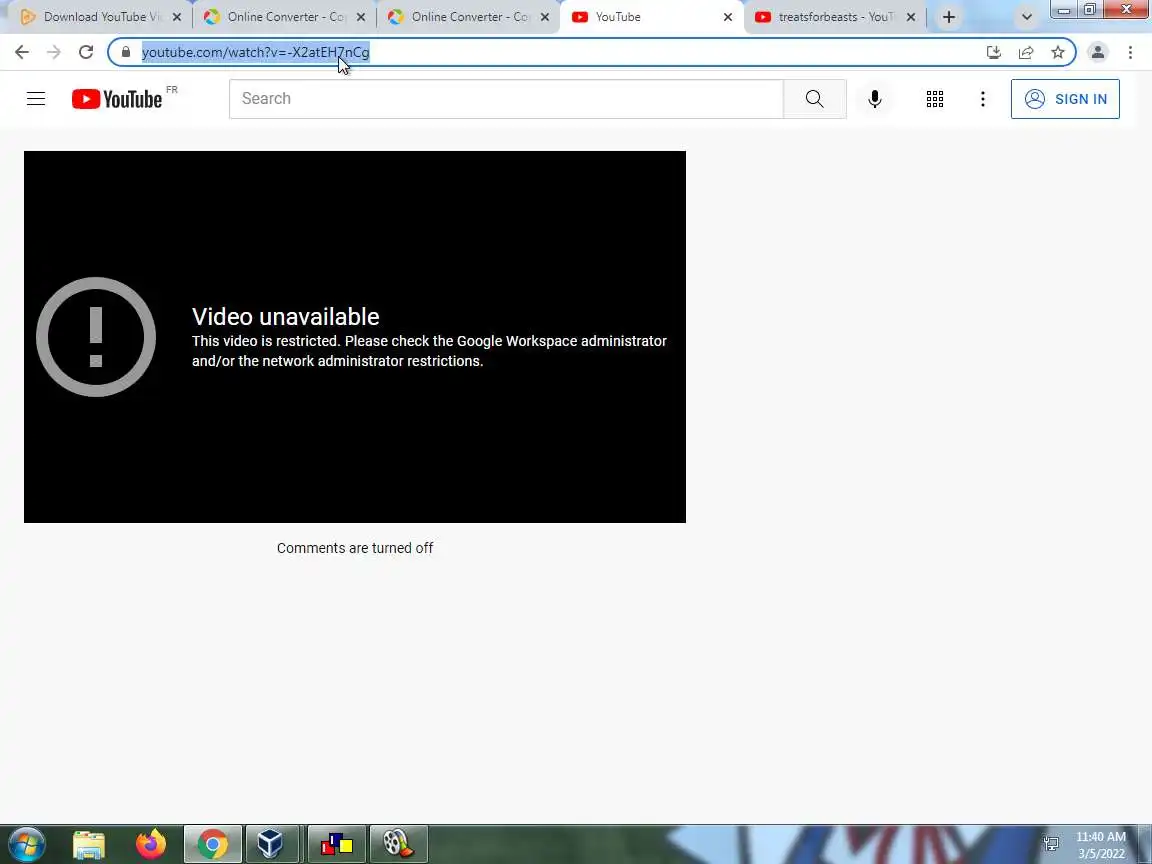1152x864 pixels.
Task: Expand the tab search dropdown arrow
Action: point(1026,17)
